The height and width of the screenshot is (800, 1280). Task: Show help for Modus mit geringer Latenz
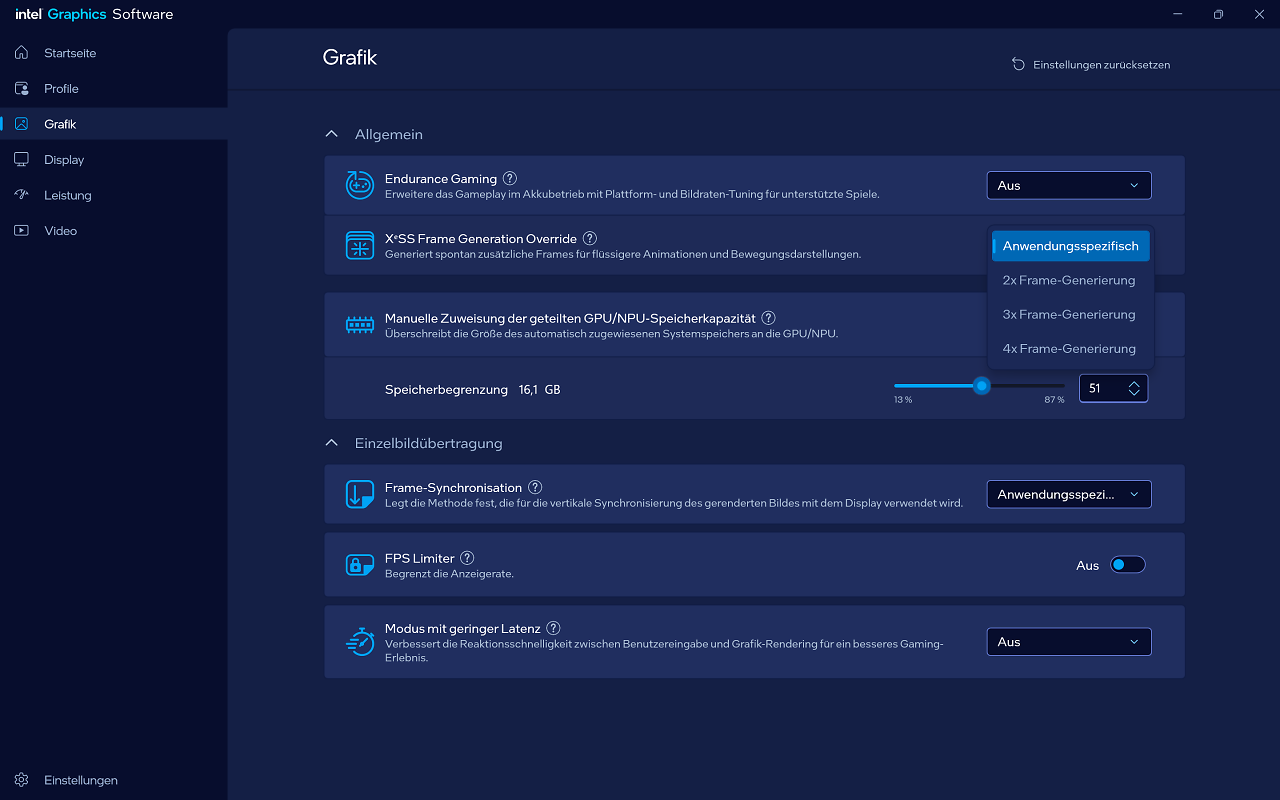(x=553, y=628)
